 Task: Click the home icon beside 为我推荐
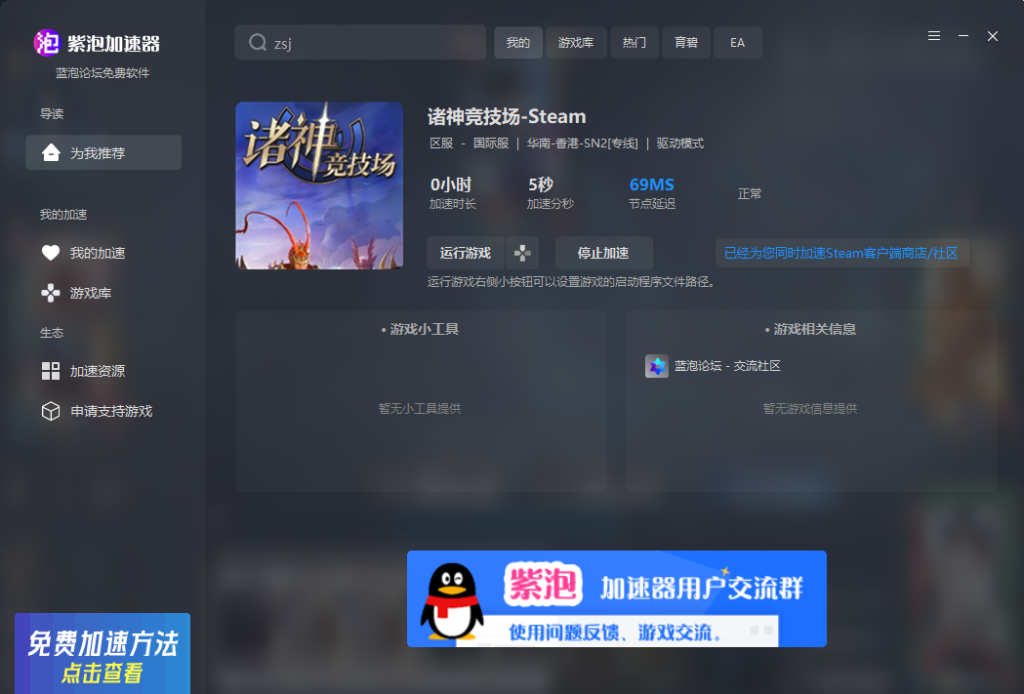pyautogui.click(x=51, y=153)
